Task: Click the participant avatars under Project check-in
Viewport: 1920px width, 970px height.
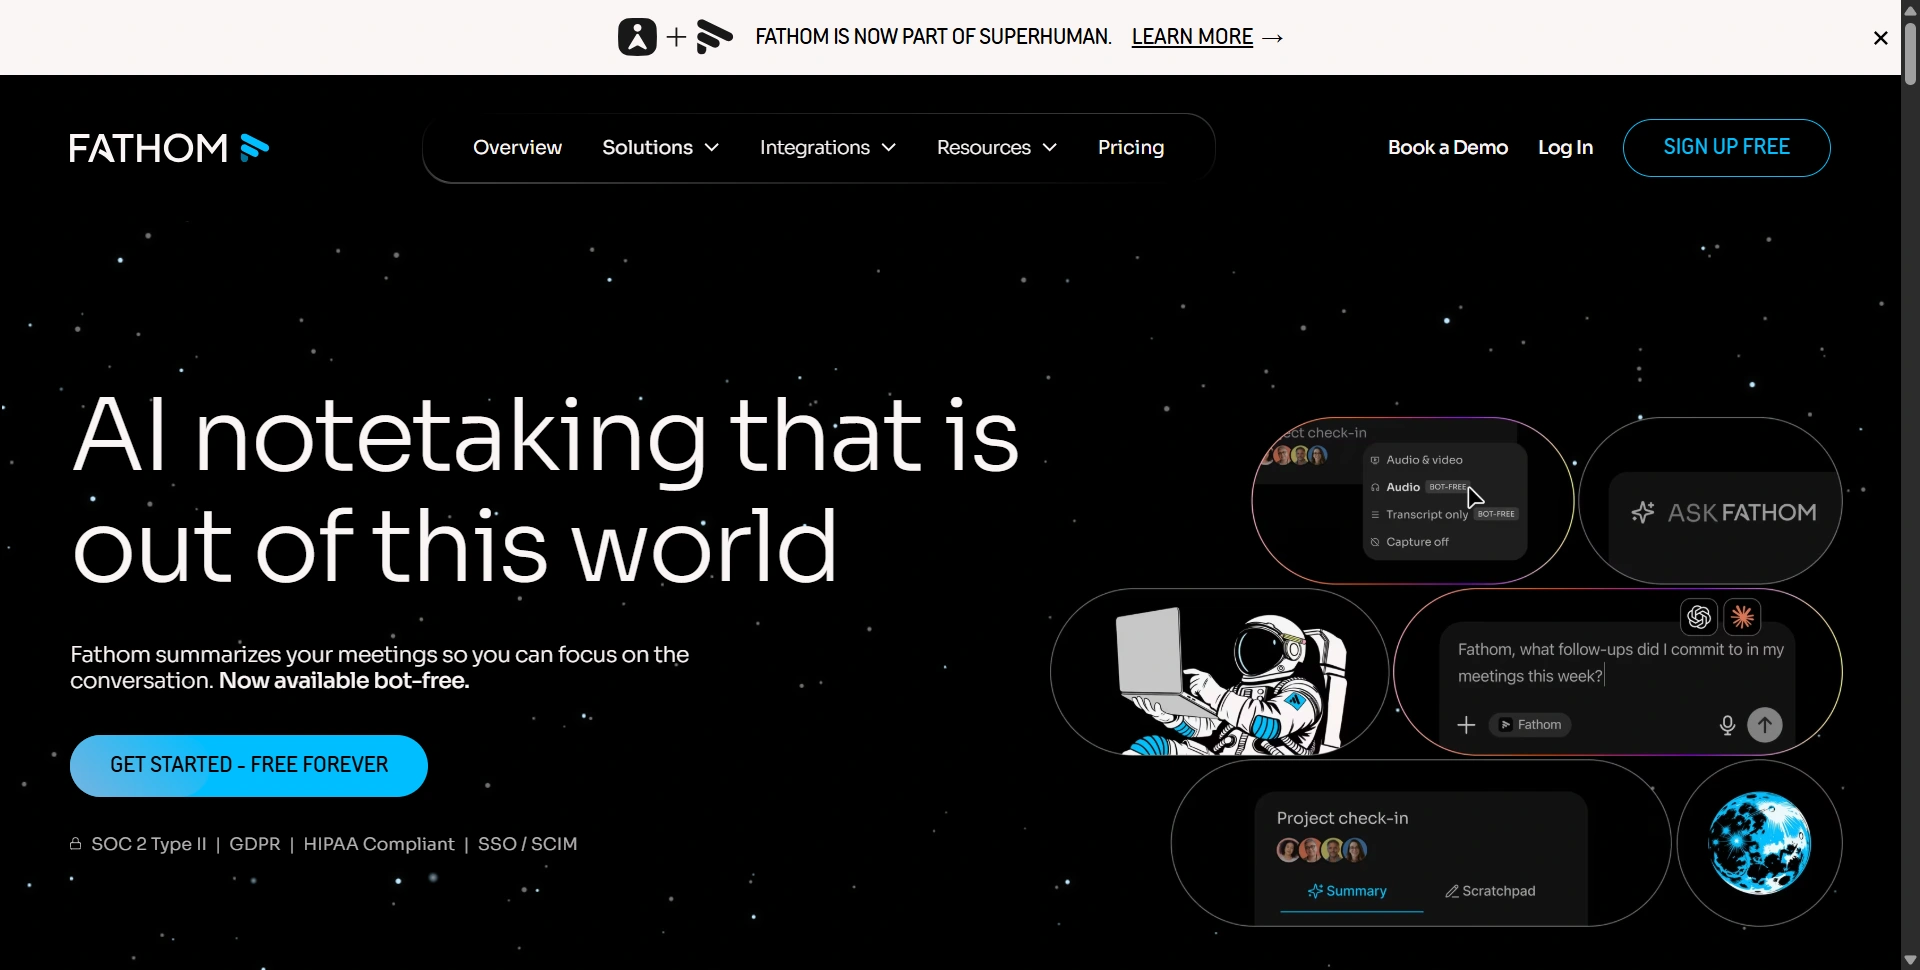Action: [1321, 850]
